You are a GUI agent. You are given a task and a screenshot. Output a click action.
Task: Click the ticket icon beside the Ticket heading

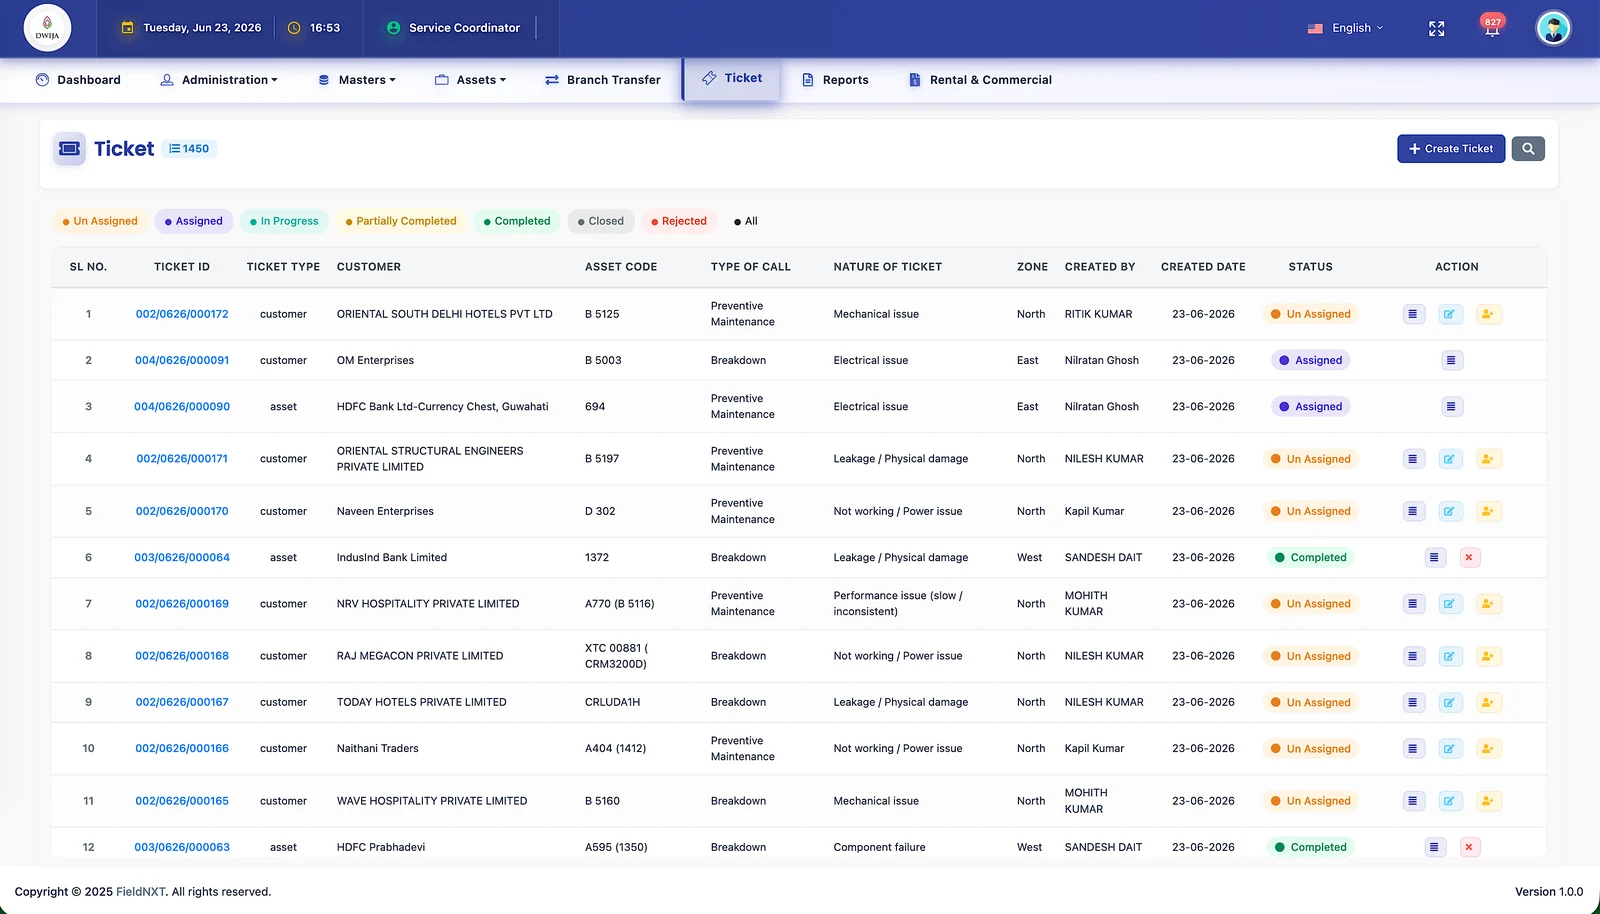(69, 149)
